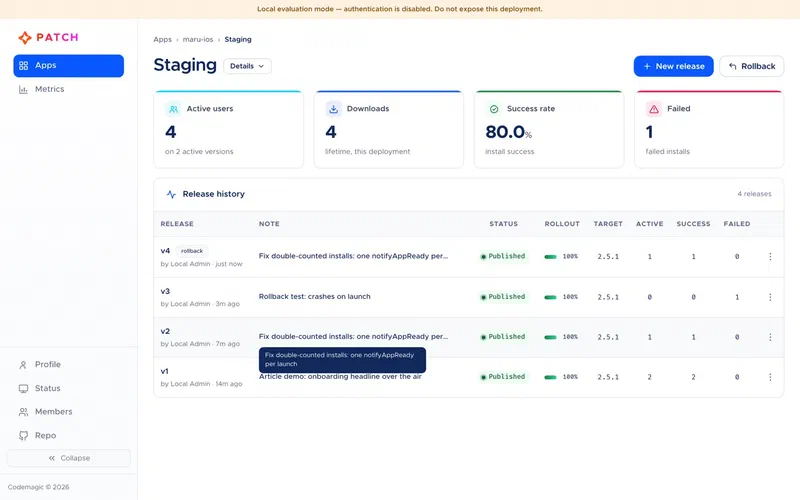Click the Patch logo
The height and width of the screenshot is (500, 800).
(48, 37)
